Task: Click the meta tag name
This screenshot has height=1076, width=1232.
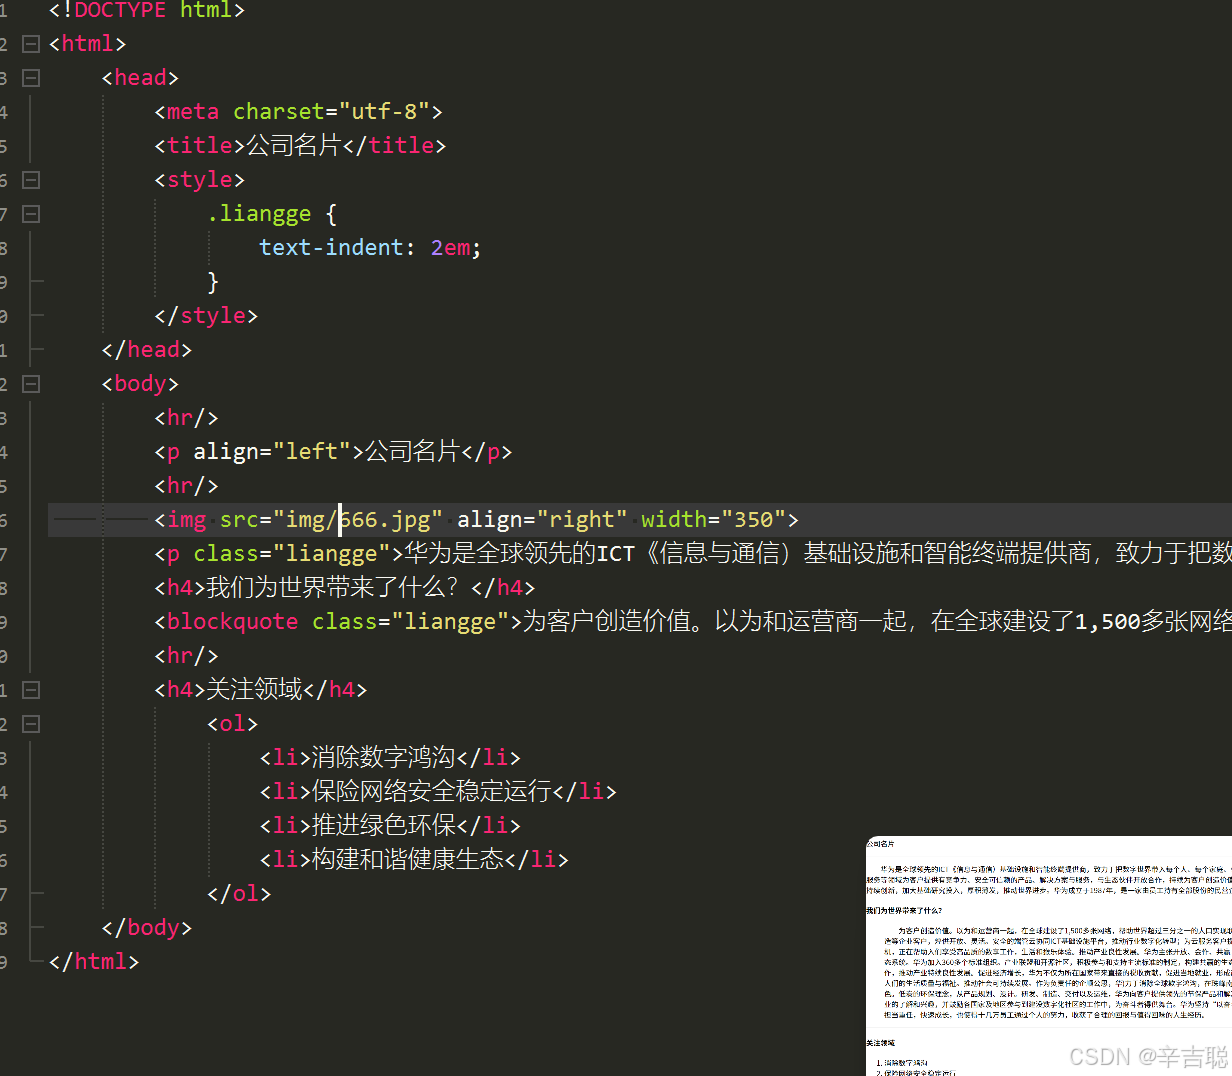Action: (193, 112)
